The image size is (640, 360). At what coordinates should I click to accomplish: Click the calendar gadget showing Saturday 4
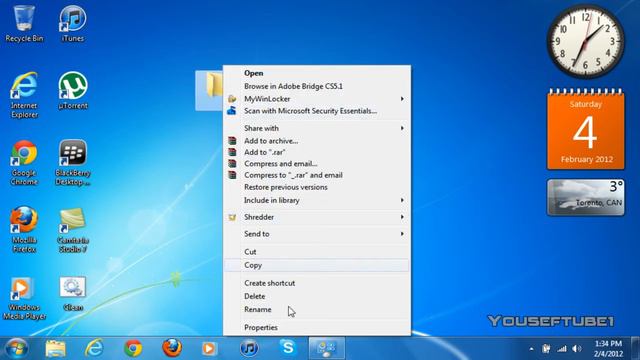click(x=586, y=129)
